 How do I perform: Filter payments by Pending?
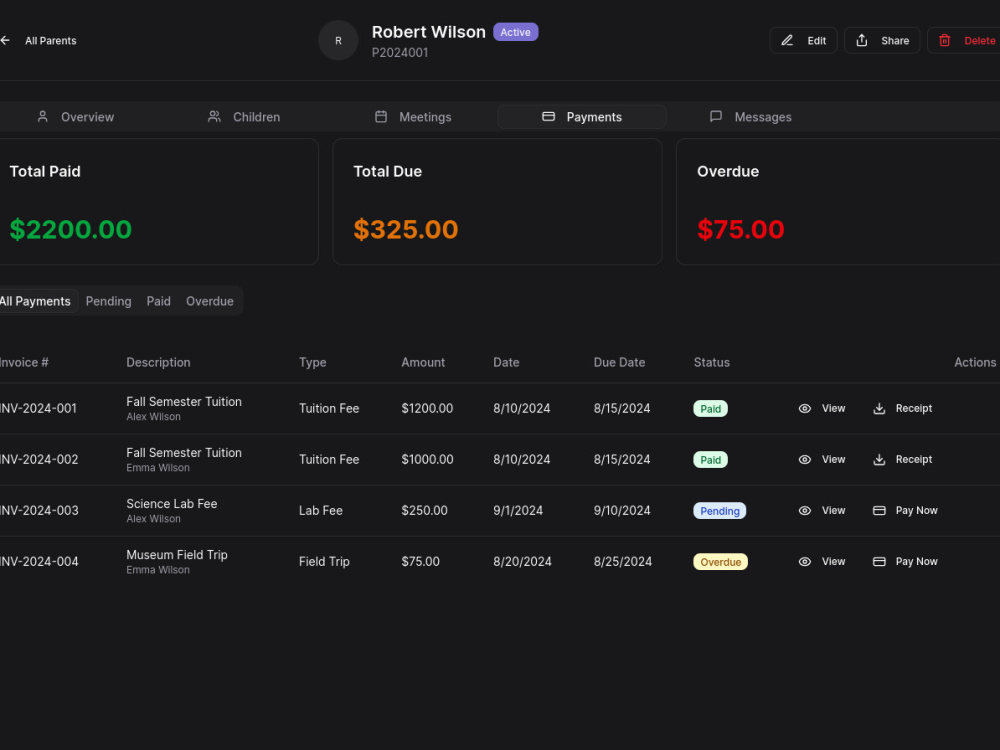click(108, 301)
